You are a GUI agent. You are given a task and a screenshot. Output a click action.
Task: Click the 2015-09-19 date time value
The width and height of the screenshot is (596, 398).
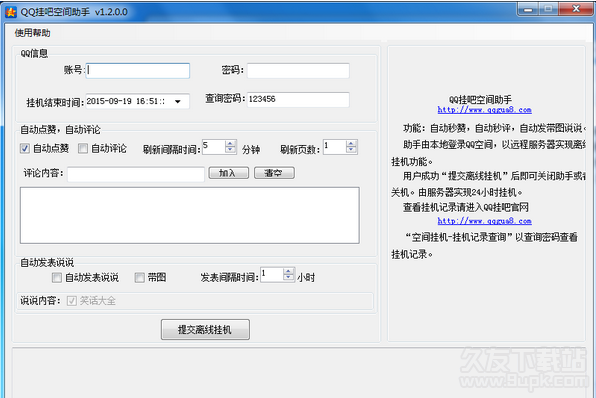[125, 101]
